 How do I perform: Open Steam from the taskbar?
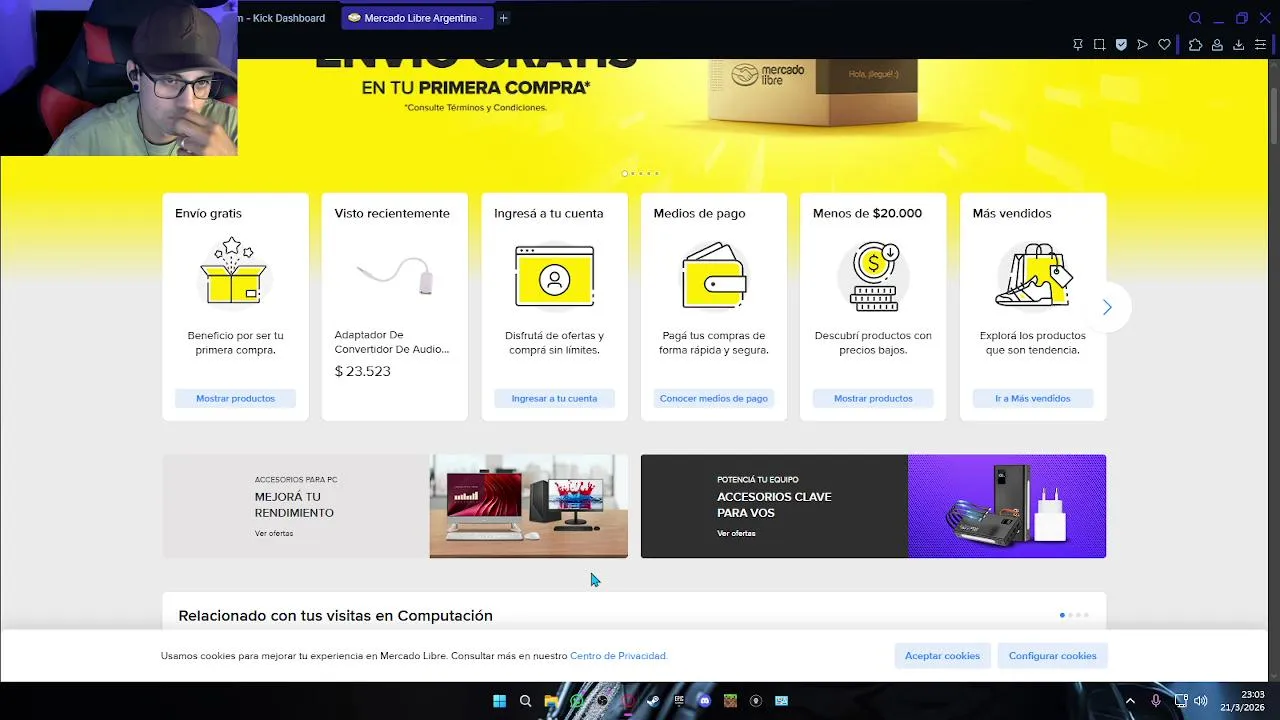tap(653, 701)
